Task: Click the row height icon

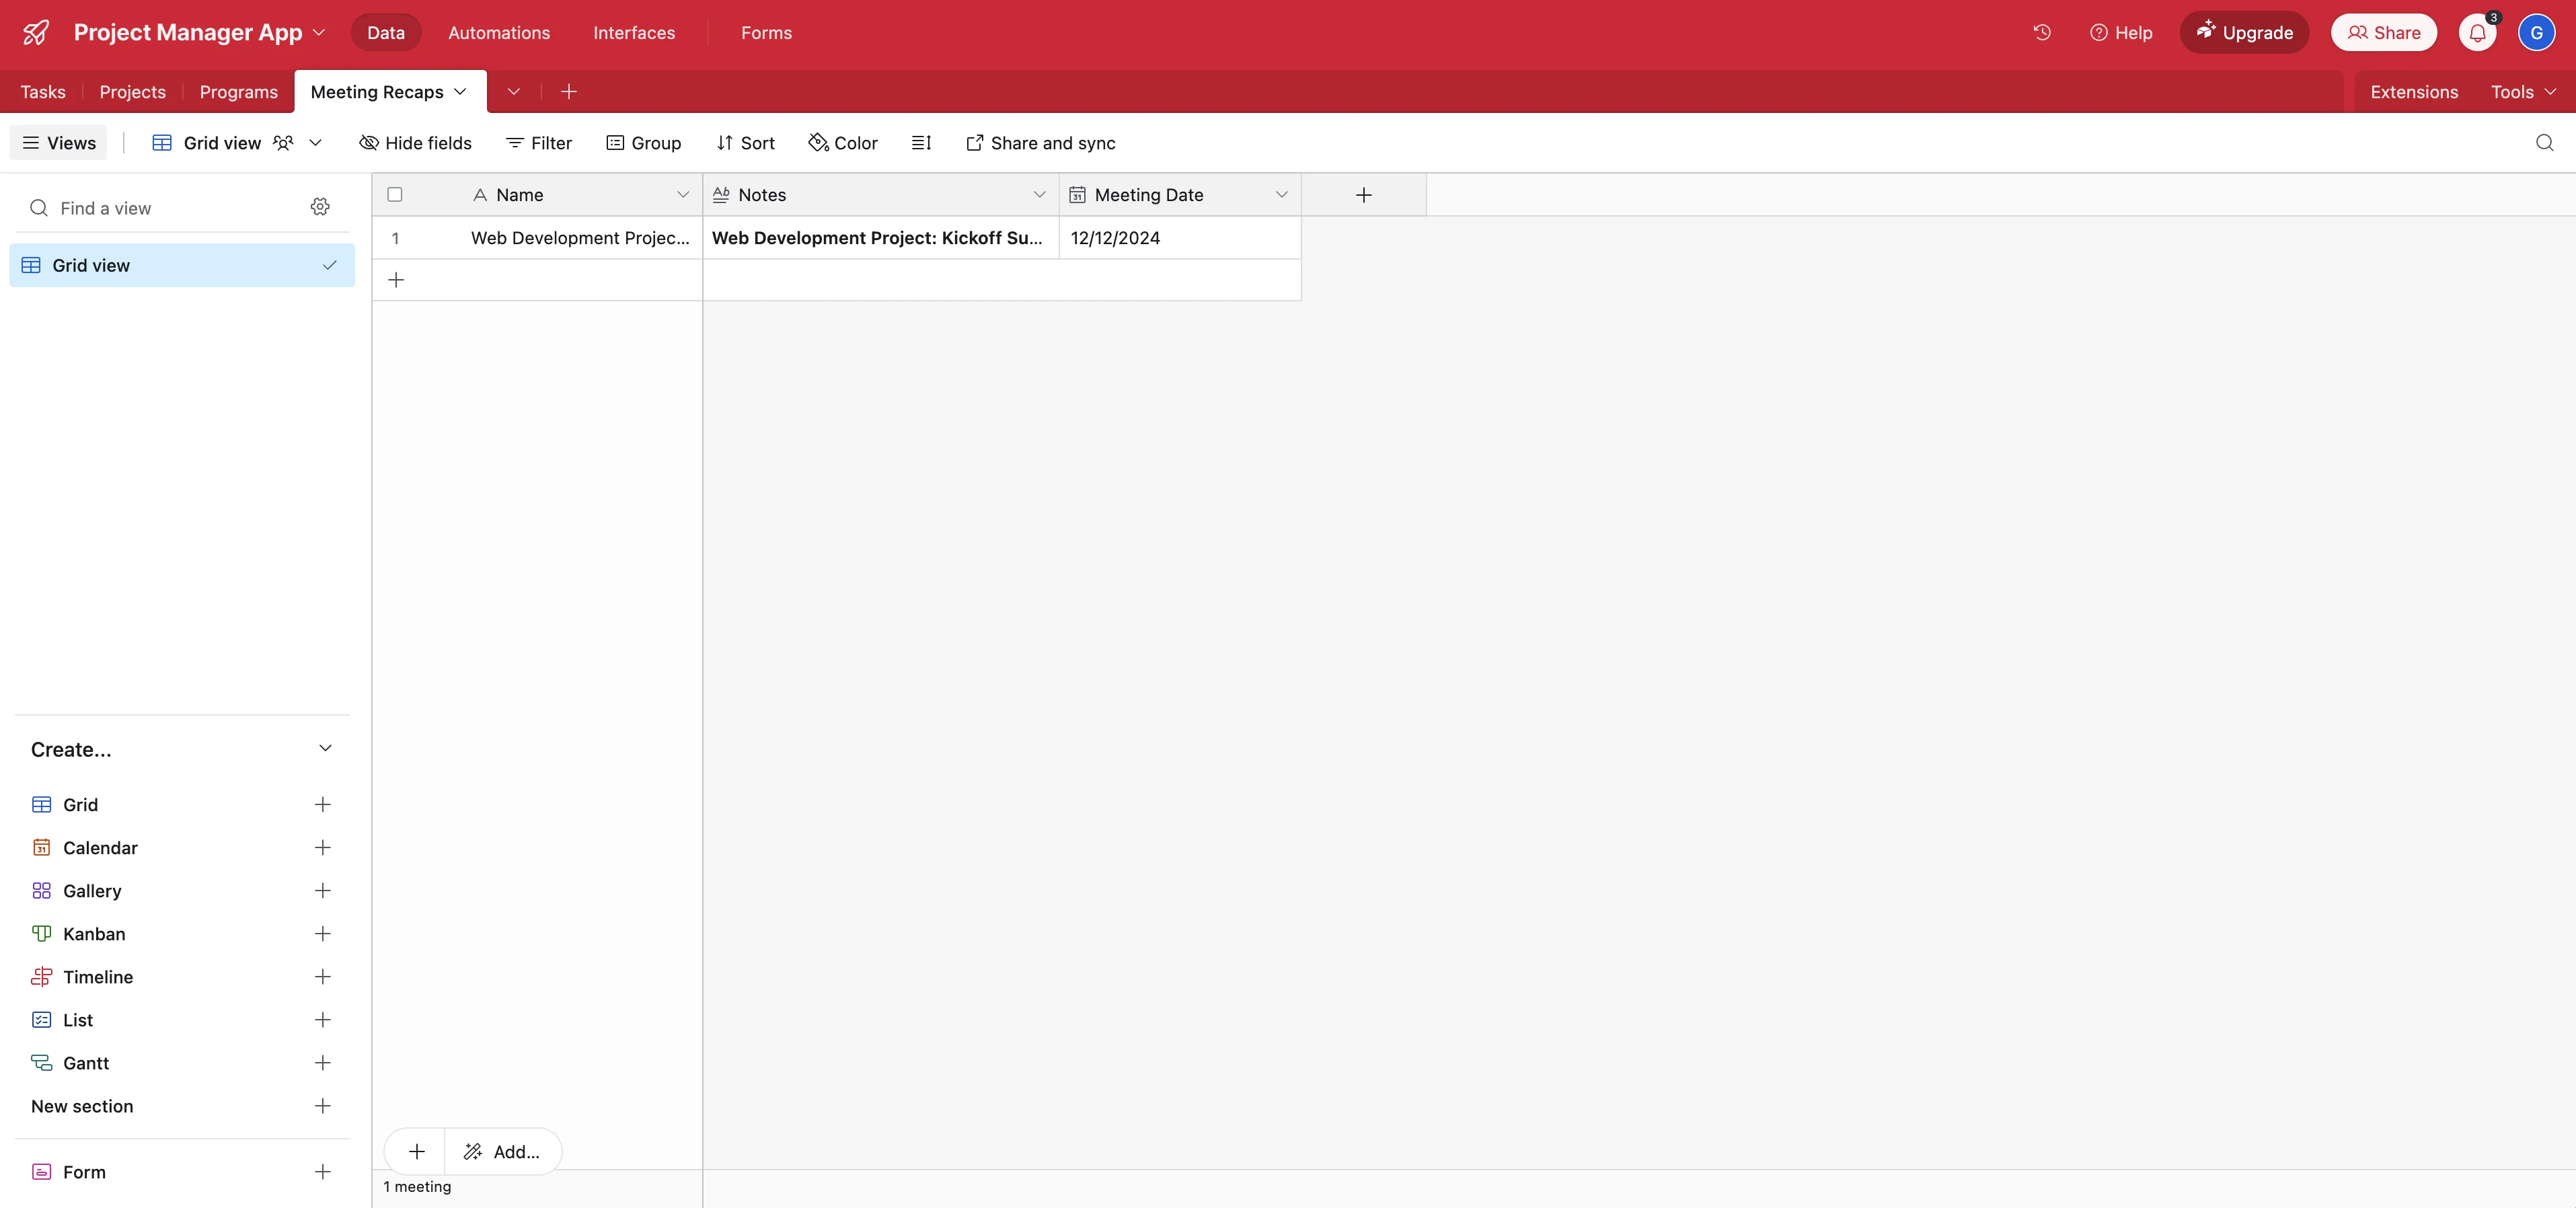Action: coord(921,143)
